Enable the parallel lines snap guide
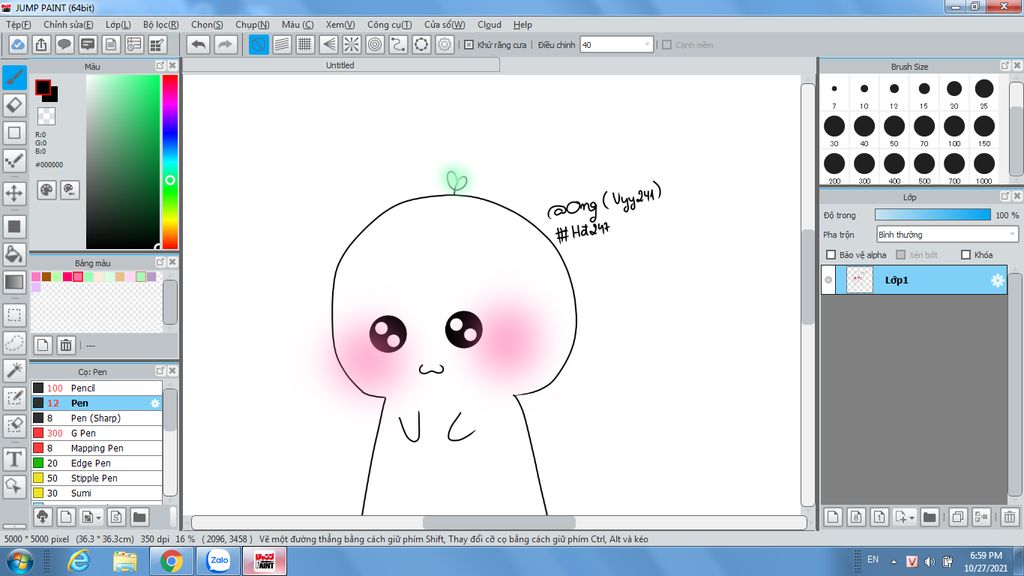The width and height of the screenshot is (1024, 576). [282, 44]
